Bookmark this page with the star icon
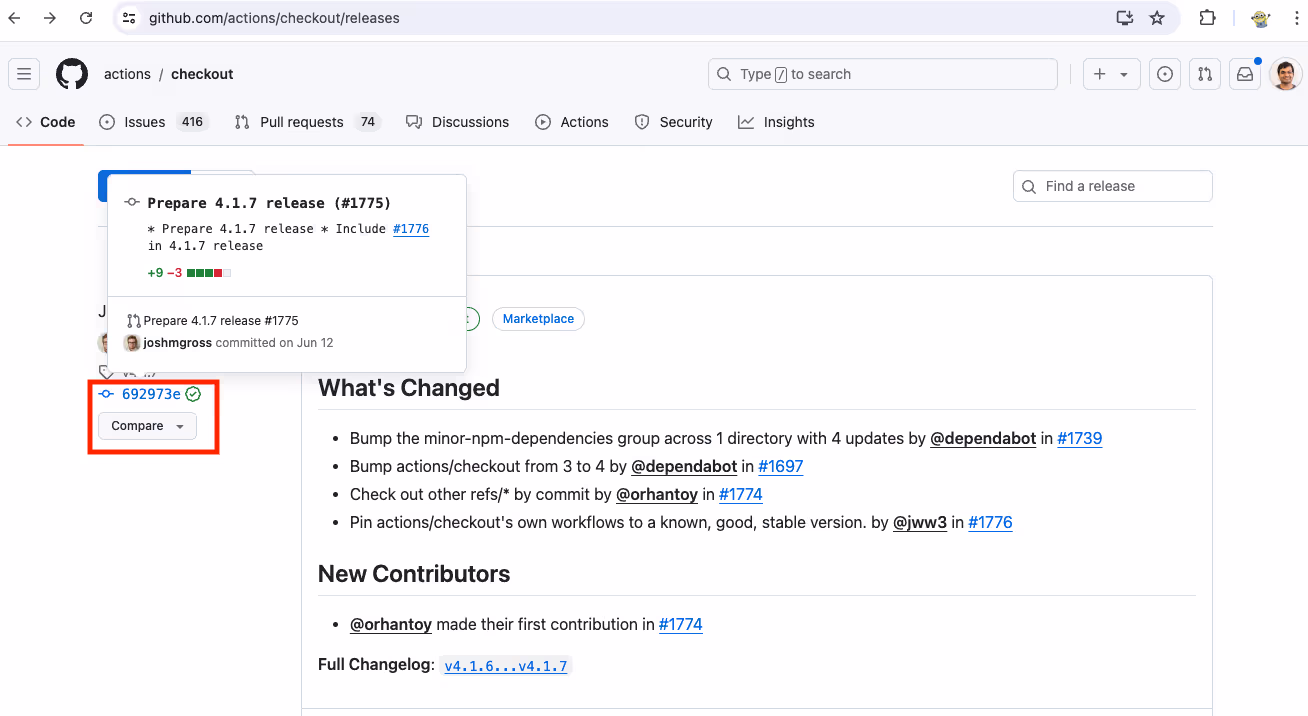This screenshot has height=716, width=1308. point(1157,18)
